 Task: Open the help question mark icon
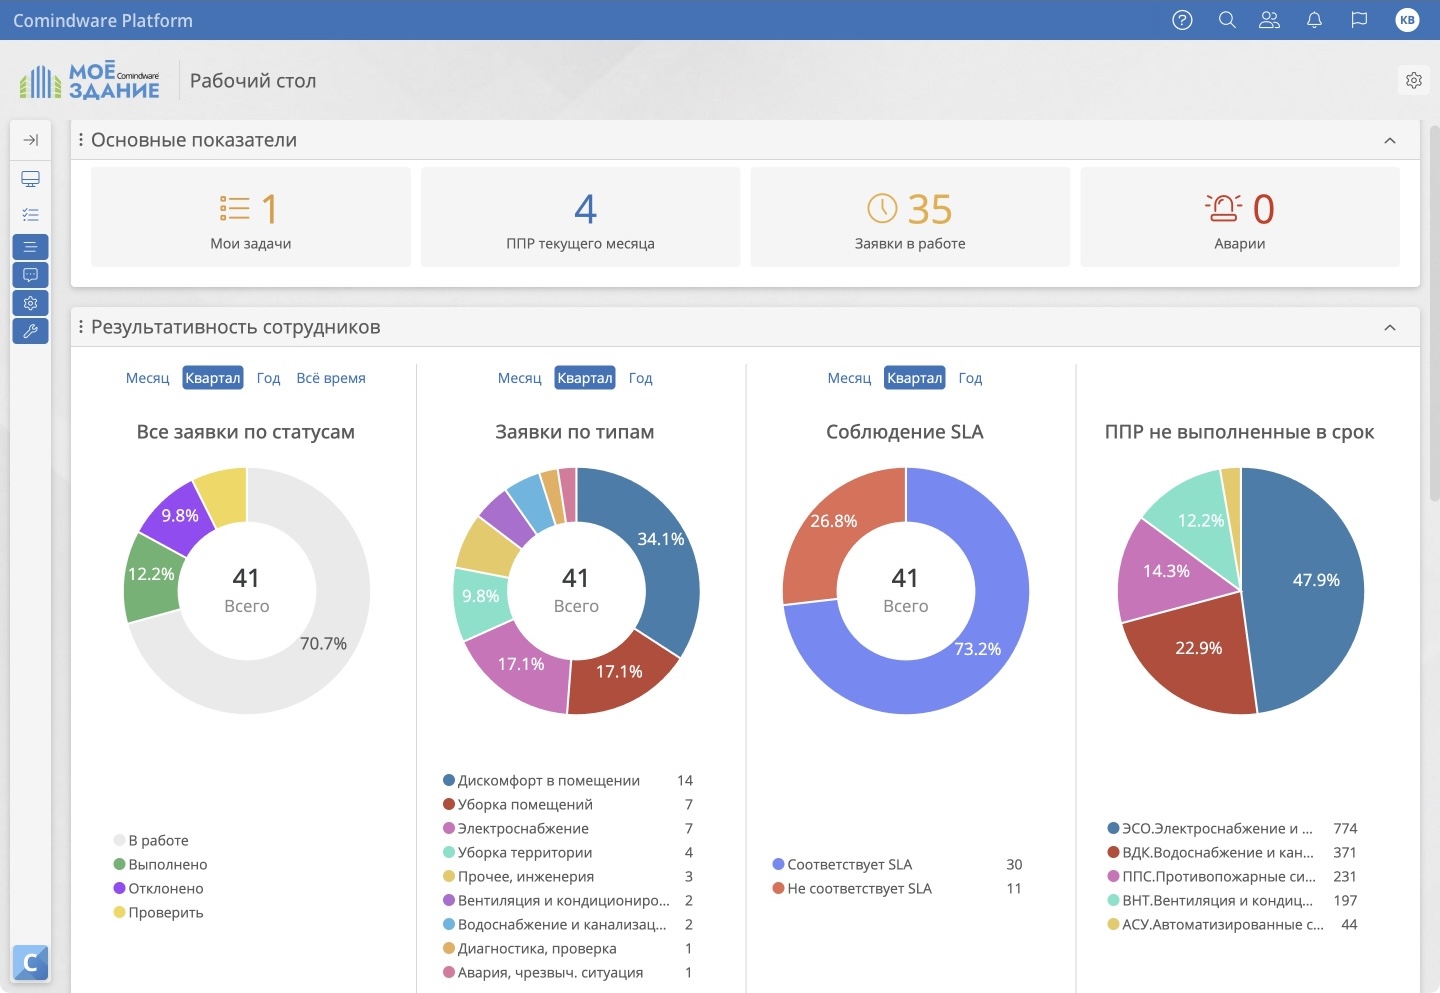point(1182,20)
